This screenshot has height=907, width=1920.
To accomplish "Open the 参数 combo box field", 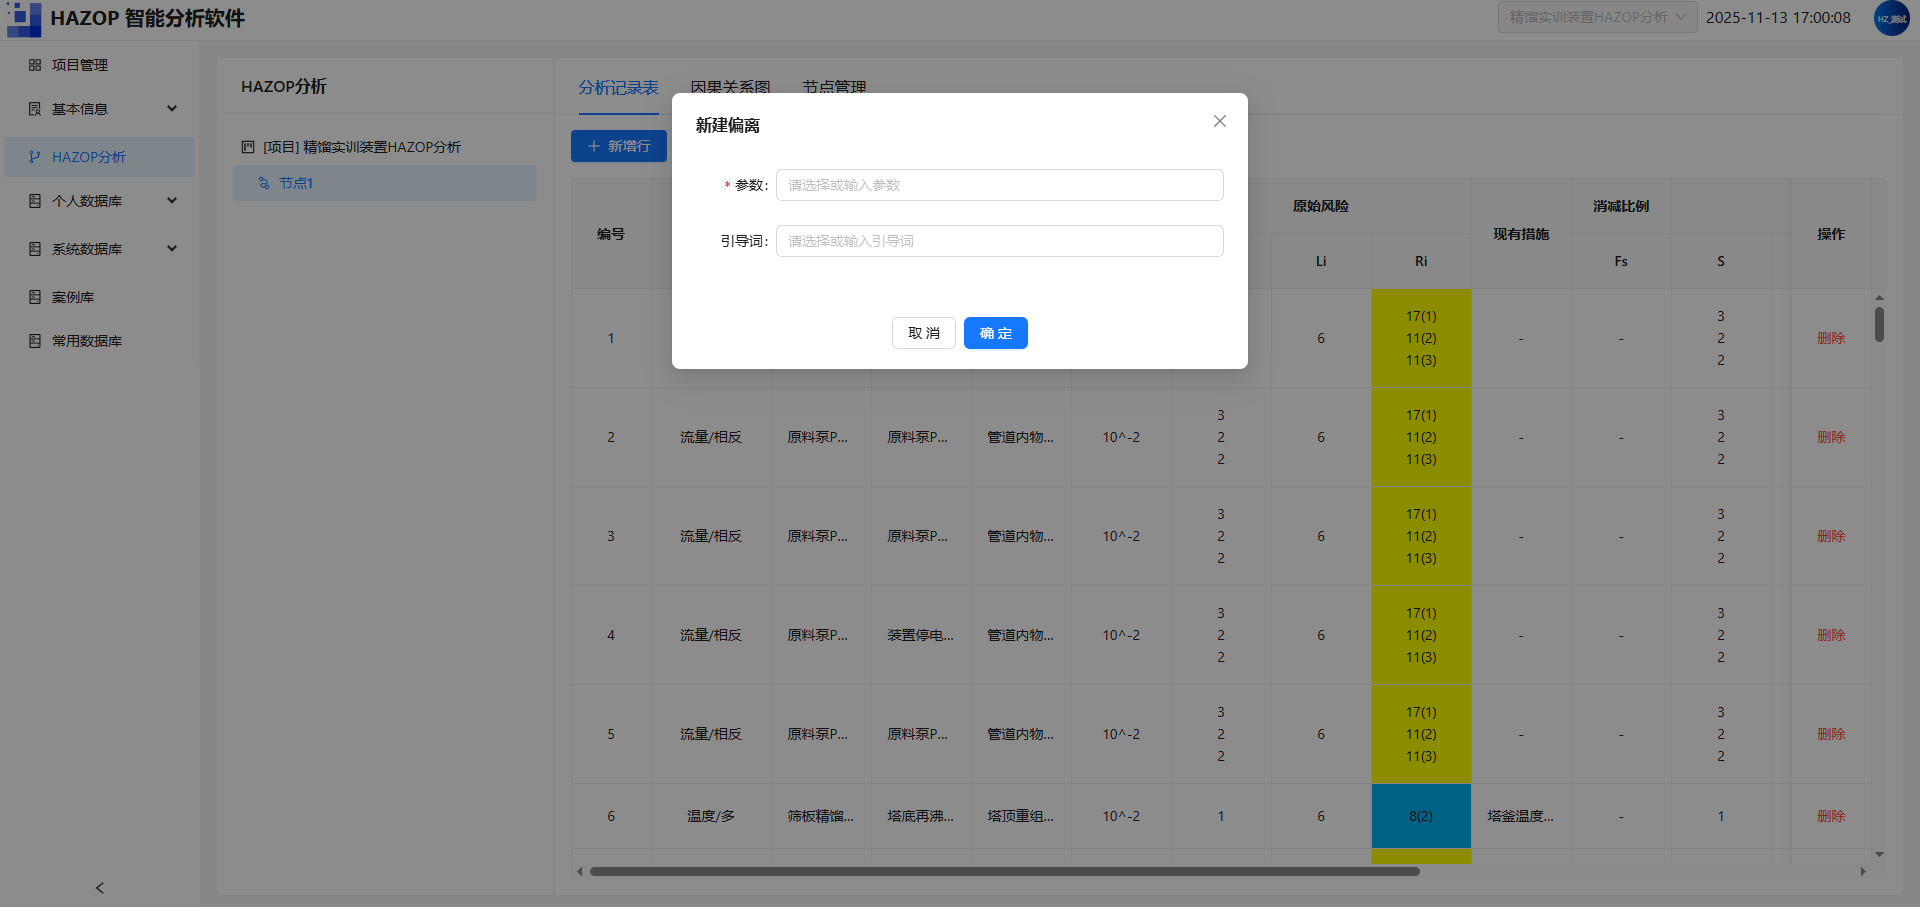I will pos(999,185).
